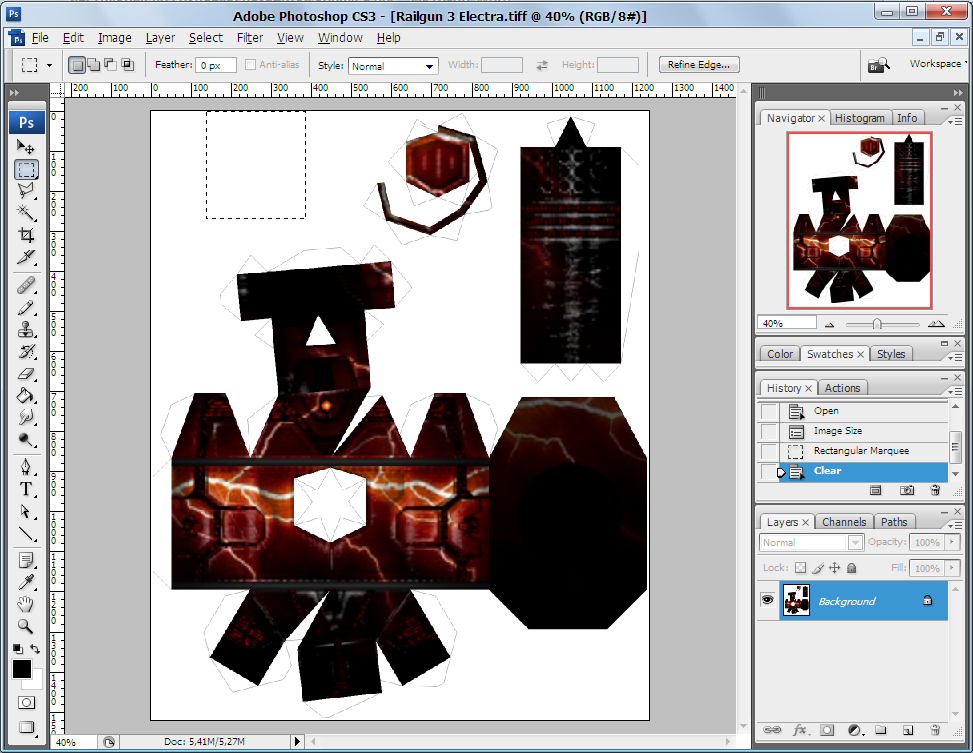
Task: Select the Slice tool
Action: point(25,256)
